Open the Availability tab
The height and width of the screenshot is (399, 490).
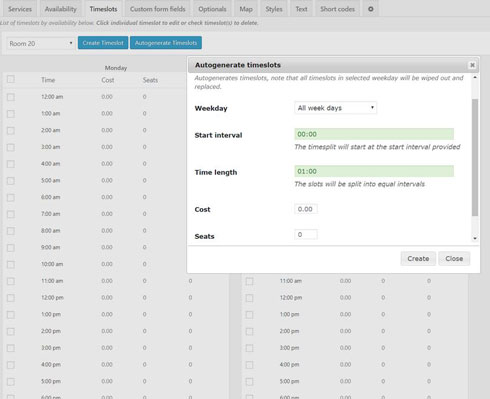(x=60, y=9)
